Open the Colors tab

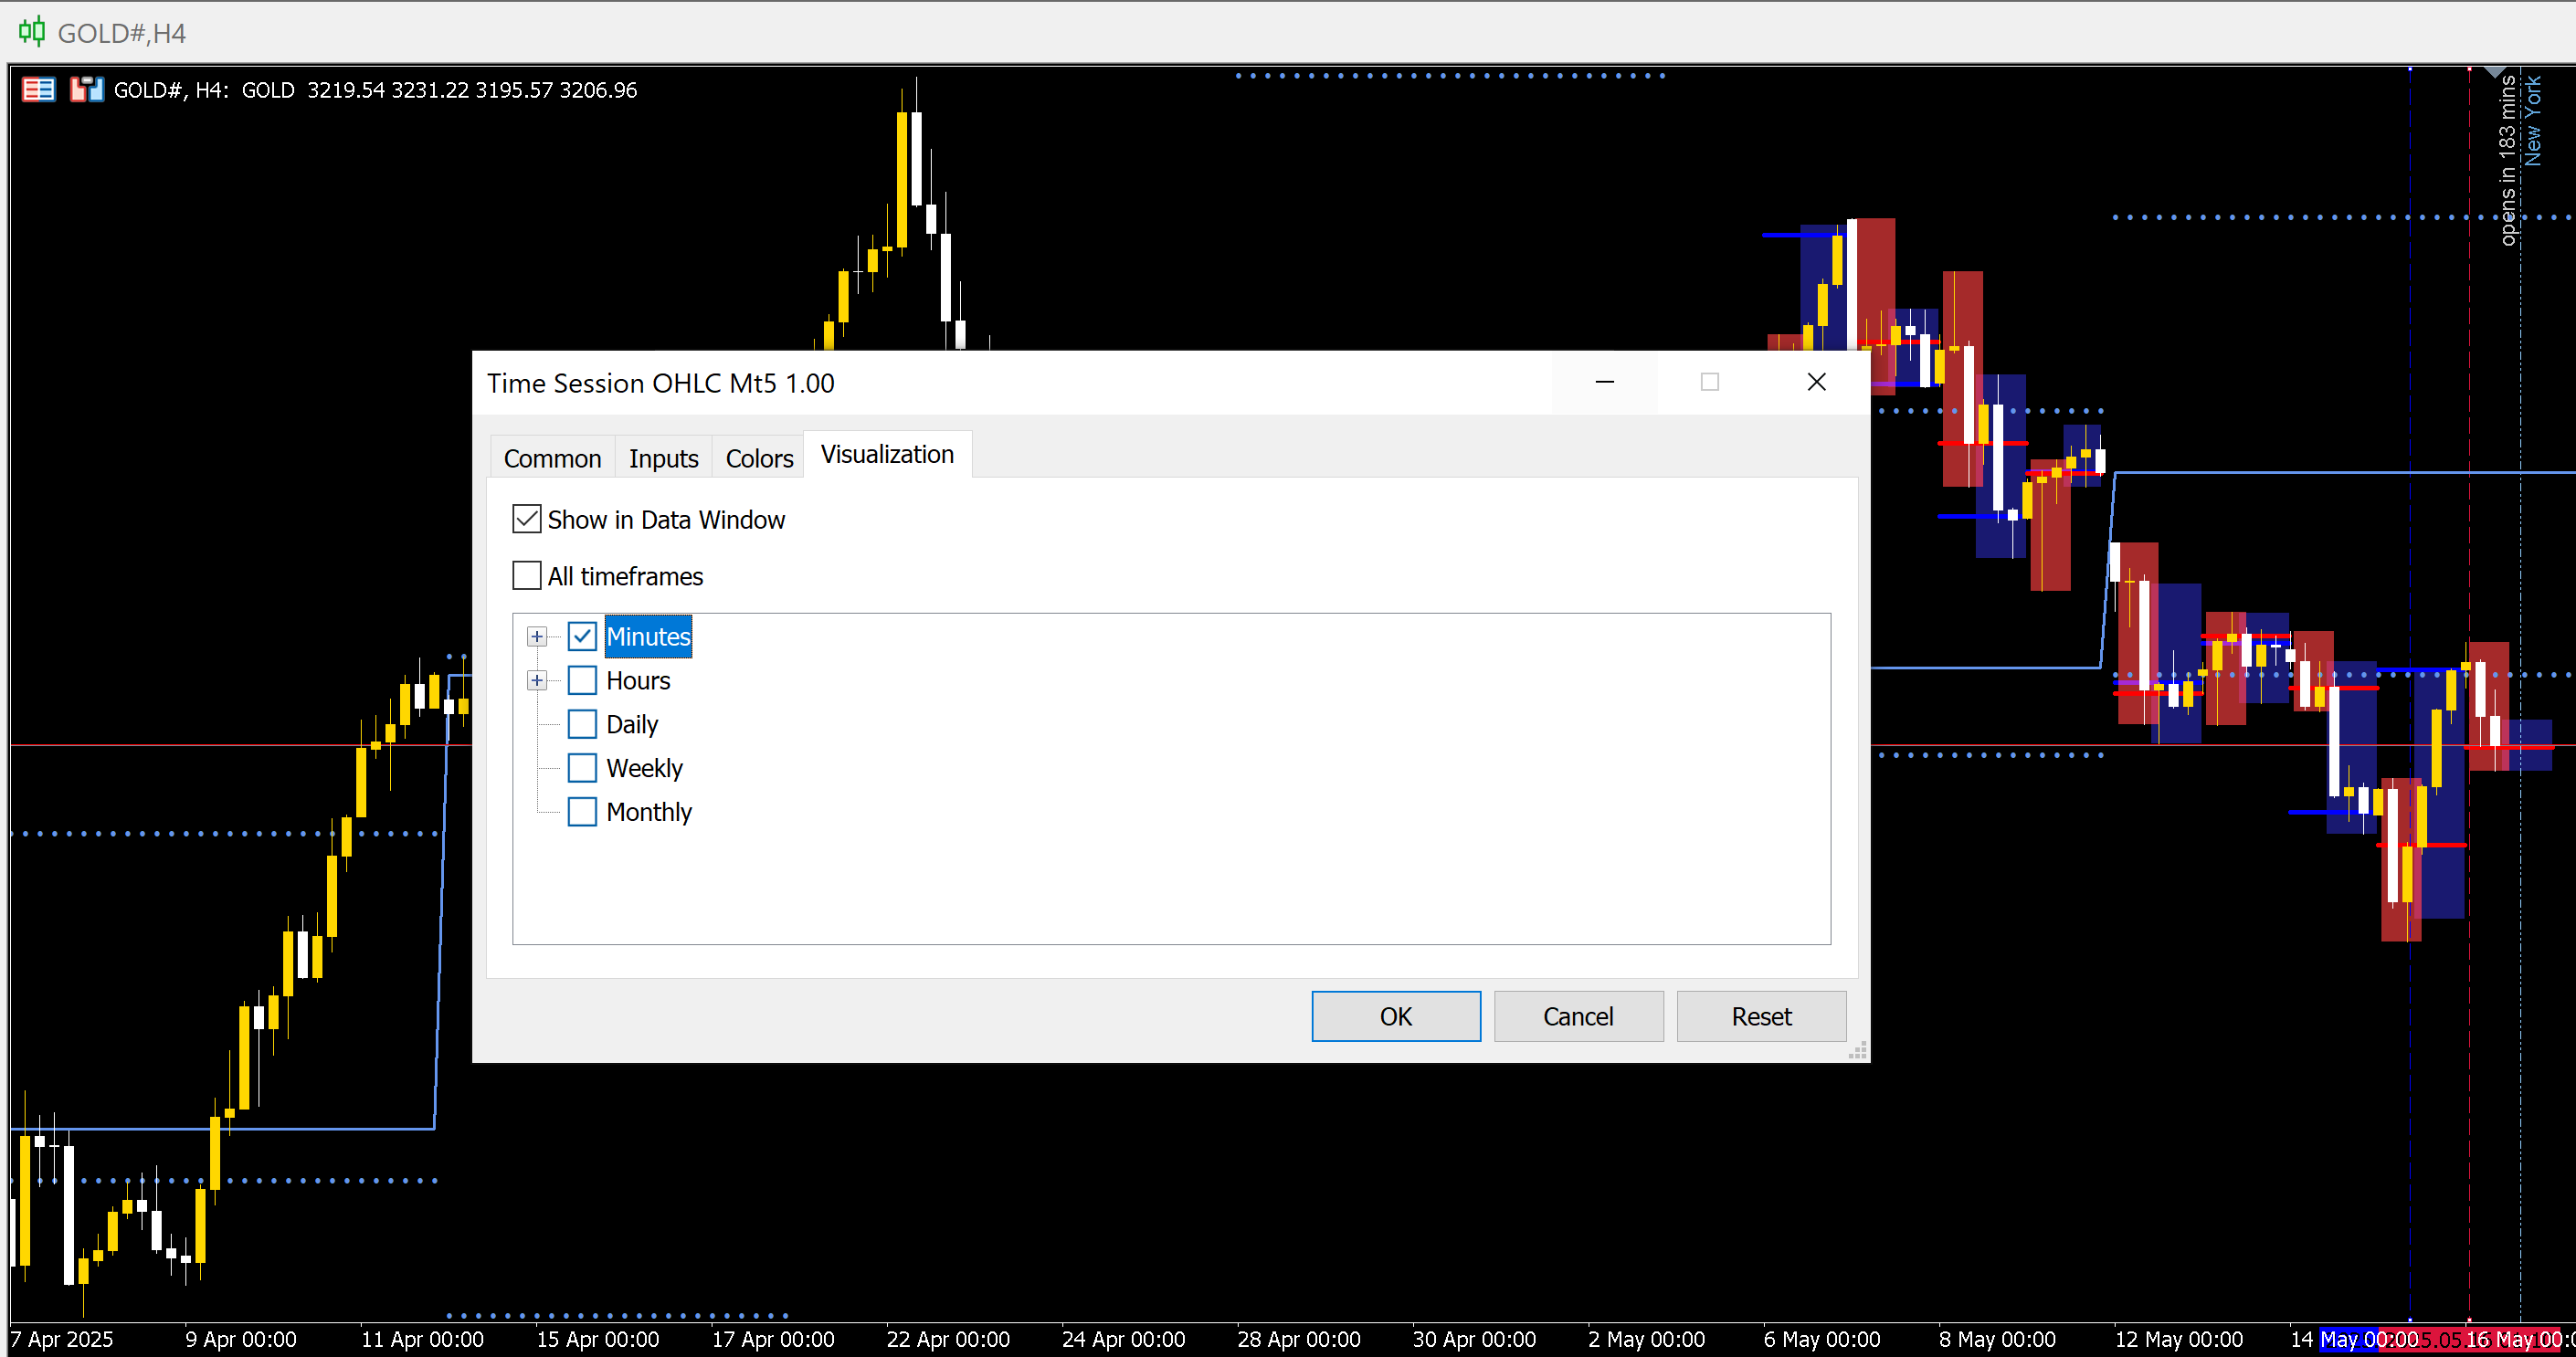point(759,458)
